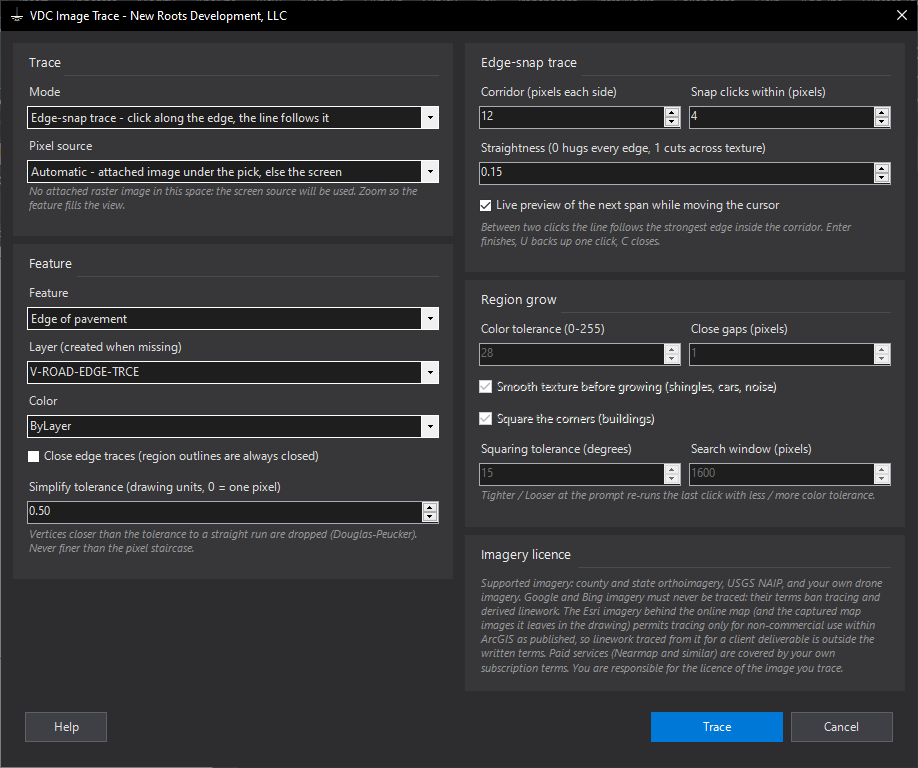Decrease Snap clicks within value
The image size is (918, 768).
[882, 122]
